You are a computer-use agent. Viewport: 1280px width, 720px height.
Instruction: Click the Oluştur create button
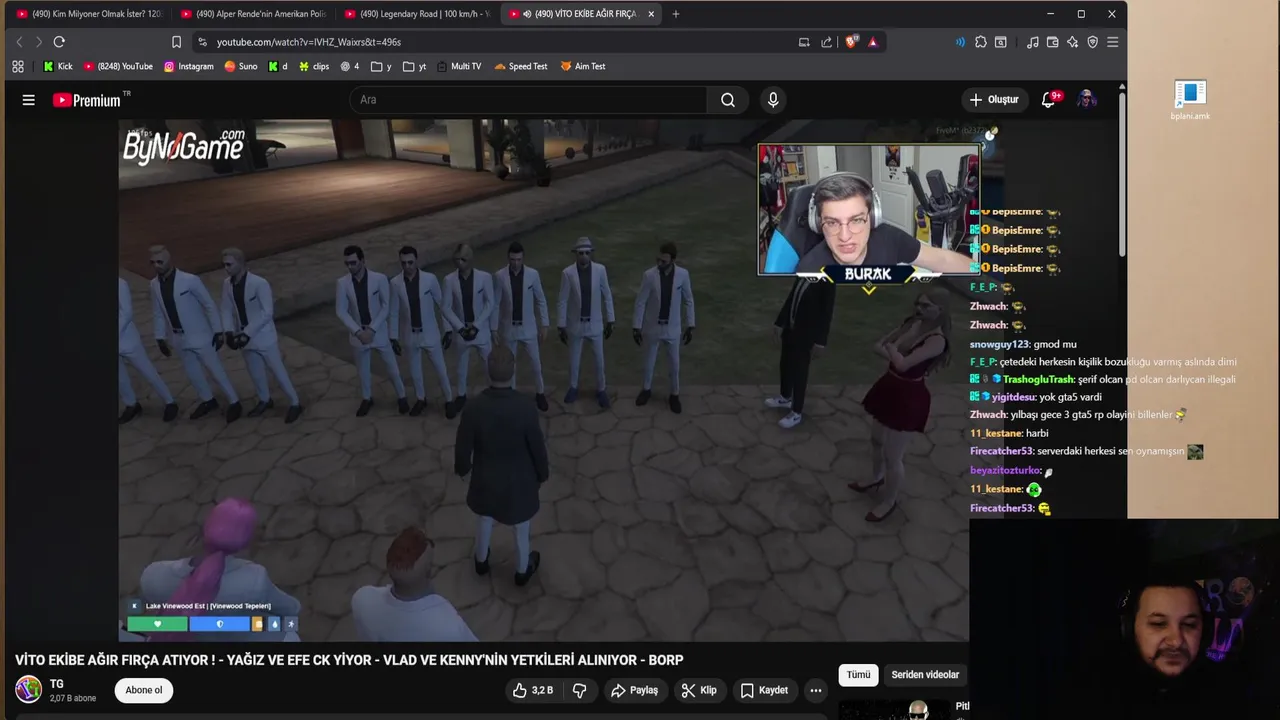pos(994,100)
